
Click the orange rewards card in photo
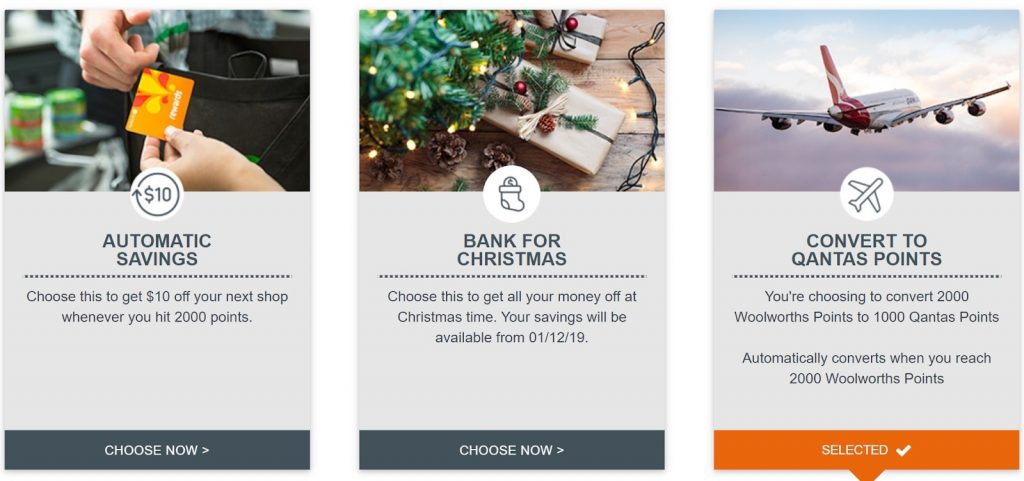(x=160, y=104)
